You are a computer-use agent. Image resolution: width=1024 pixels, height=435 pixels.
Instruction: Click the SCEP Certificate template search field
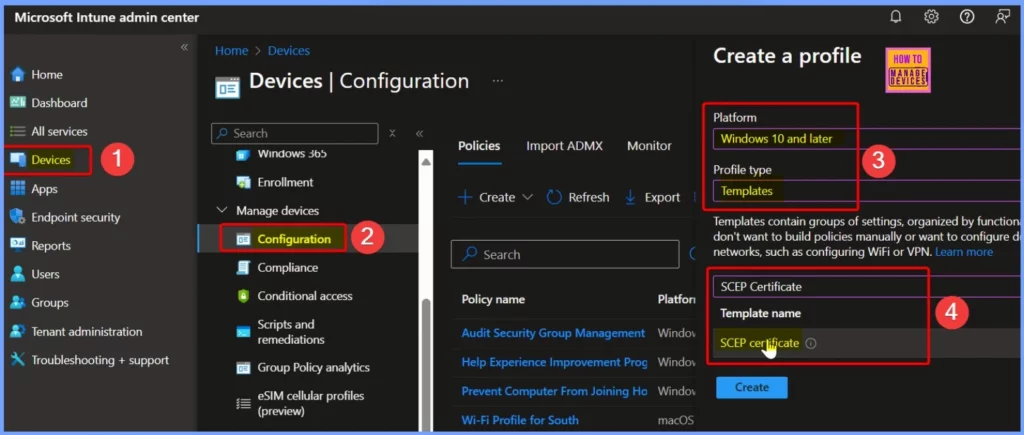[x=868, y=286]
